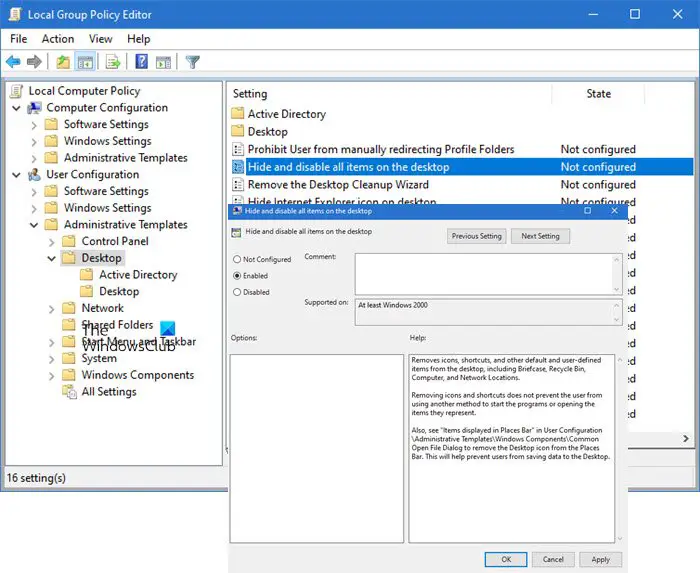Select the Disabled radio button

(237, 292)
